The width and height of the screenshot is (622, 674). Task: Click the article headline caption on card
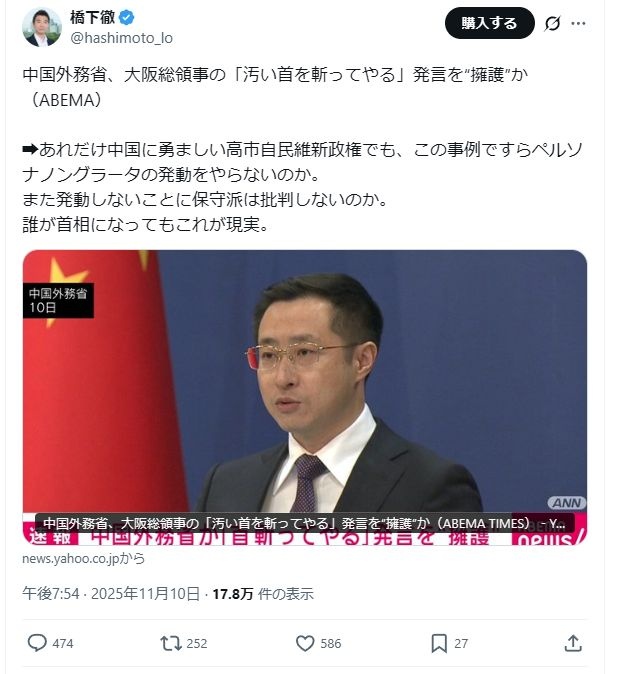(x=304, y=523)
